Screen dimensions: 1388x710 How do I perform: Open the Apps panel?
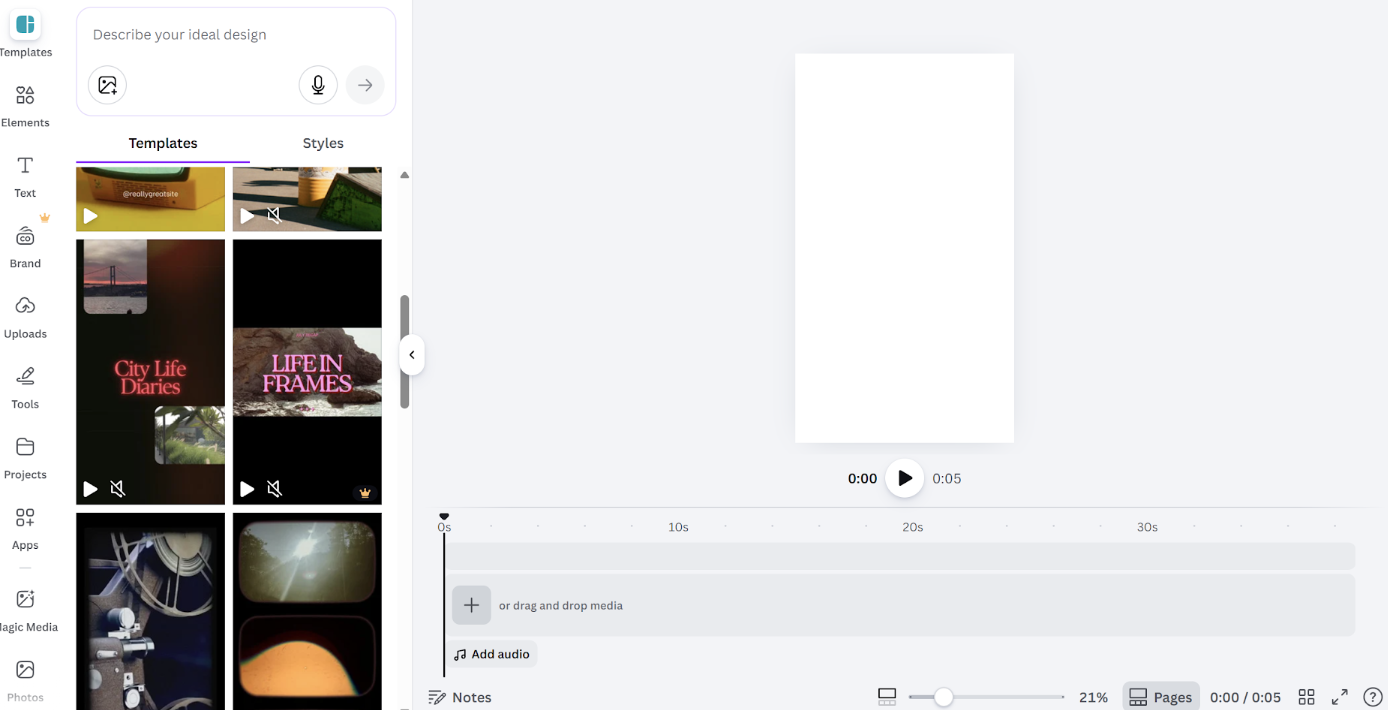point(25,527)
